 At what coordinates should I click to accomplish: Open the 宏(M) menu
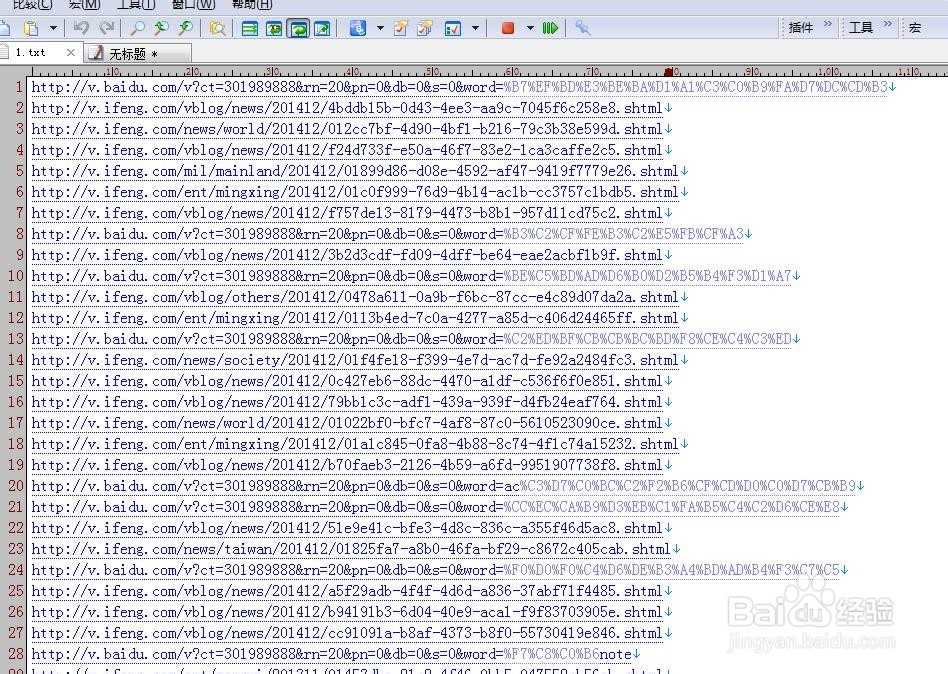(x=84, y=5)
